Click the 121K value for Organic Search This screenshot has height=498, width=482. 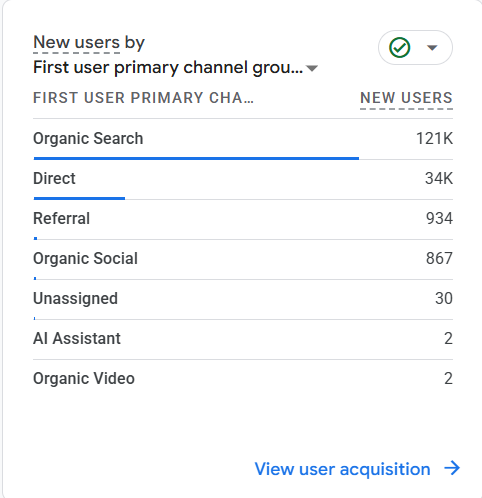click(x=434, y=138)
